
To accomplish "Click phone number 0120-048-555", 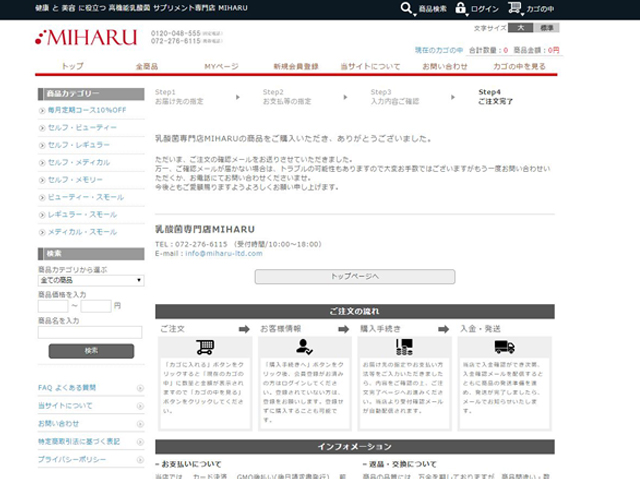I will (176, 33).
